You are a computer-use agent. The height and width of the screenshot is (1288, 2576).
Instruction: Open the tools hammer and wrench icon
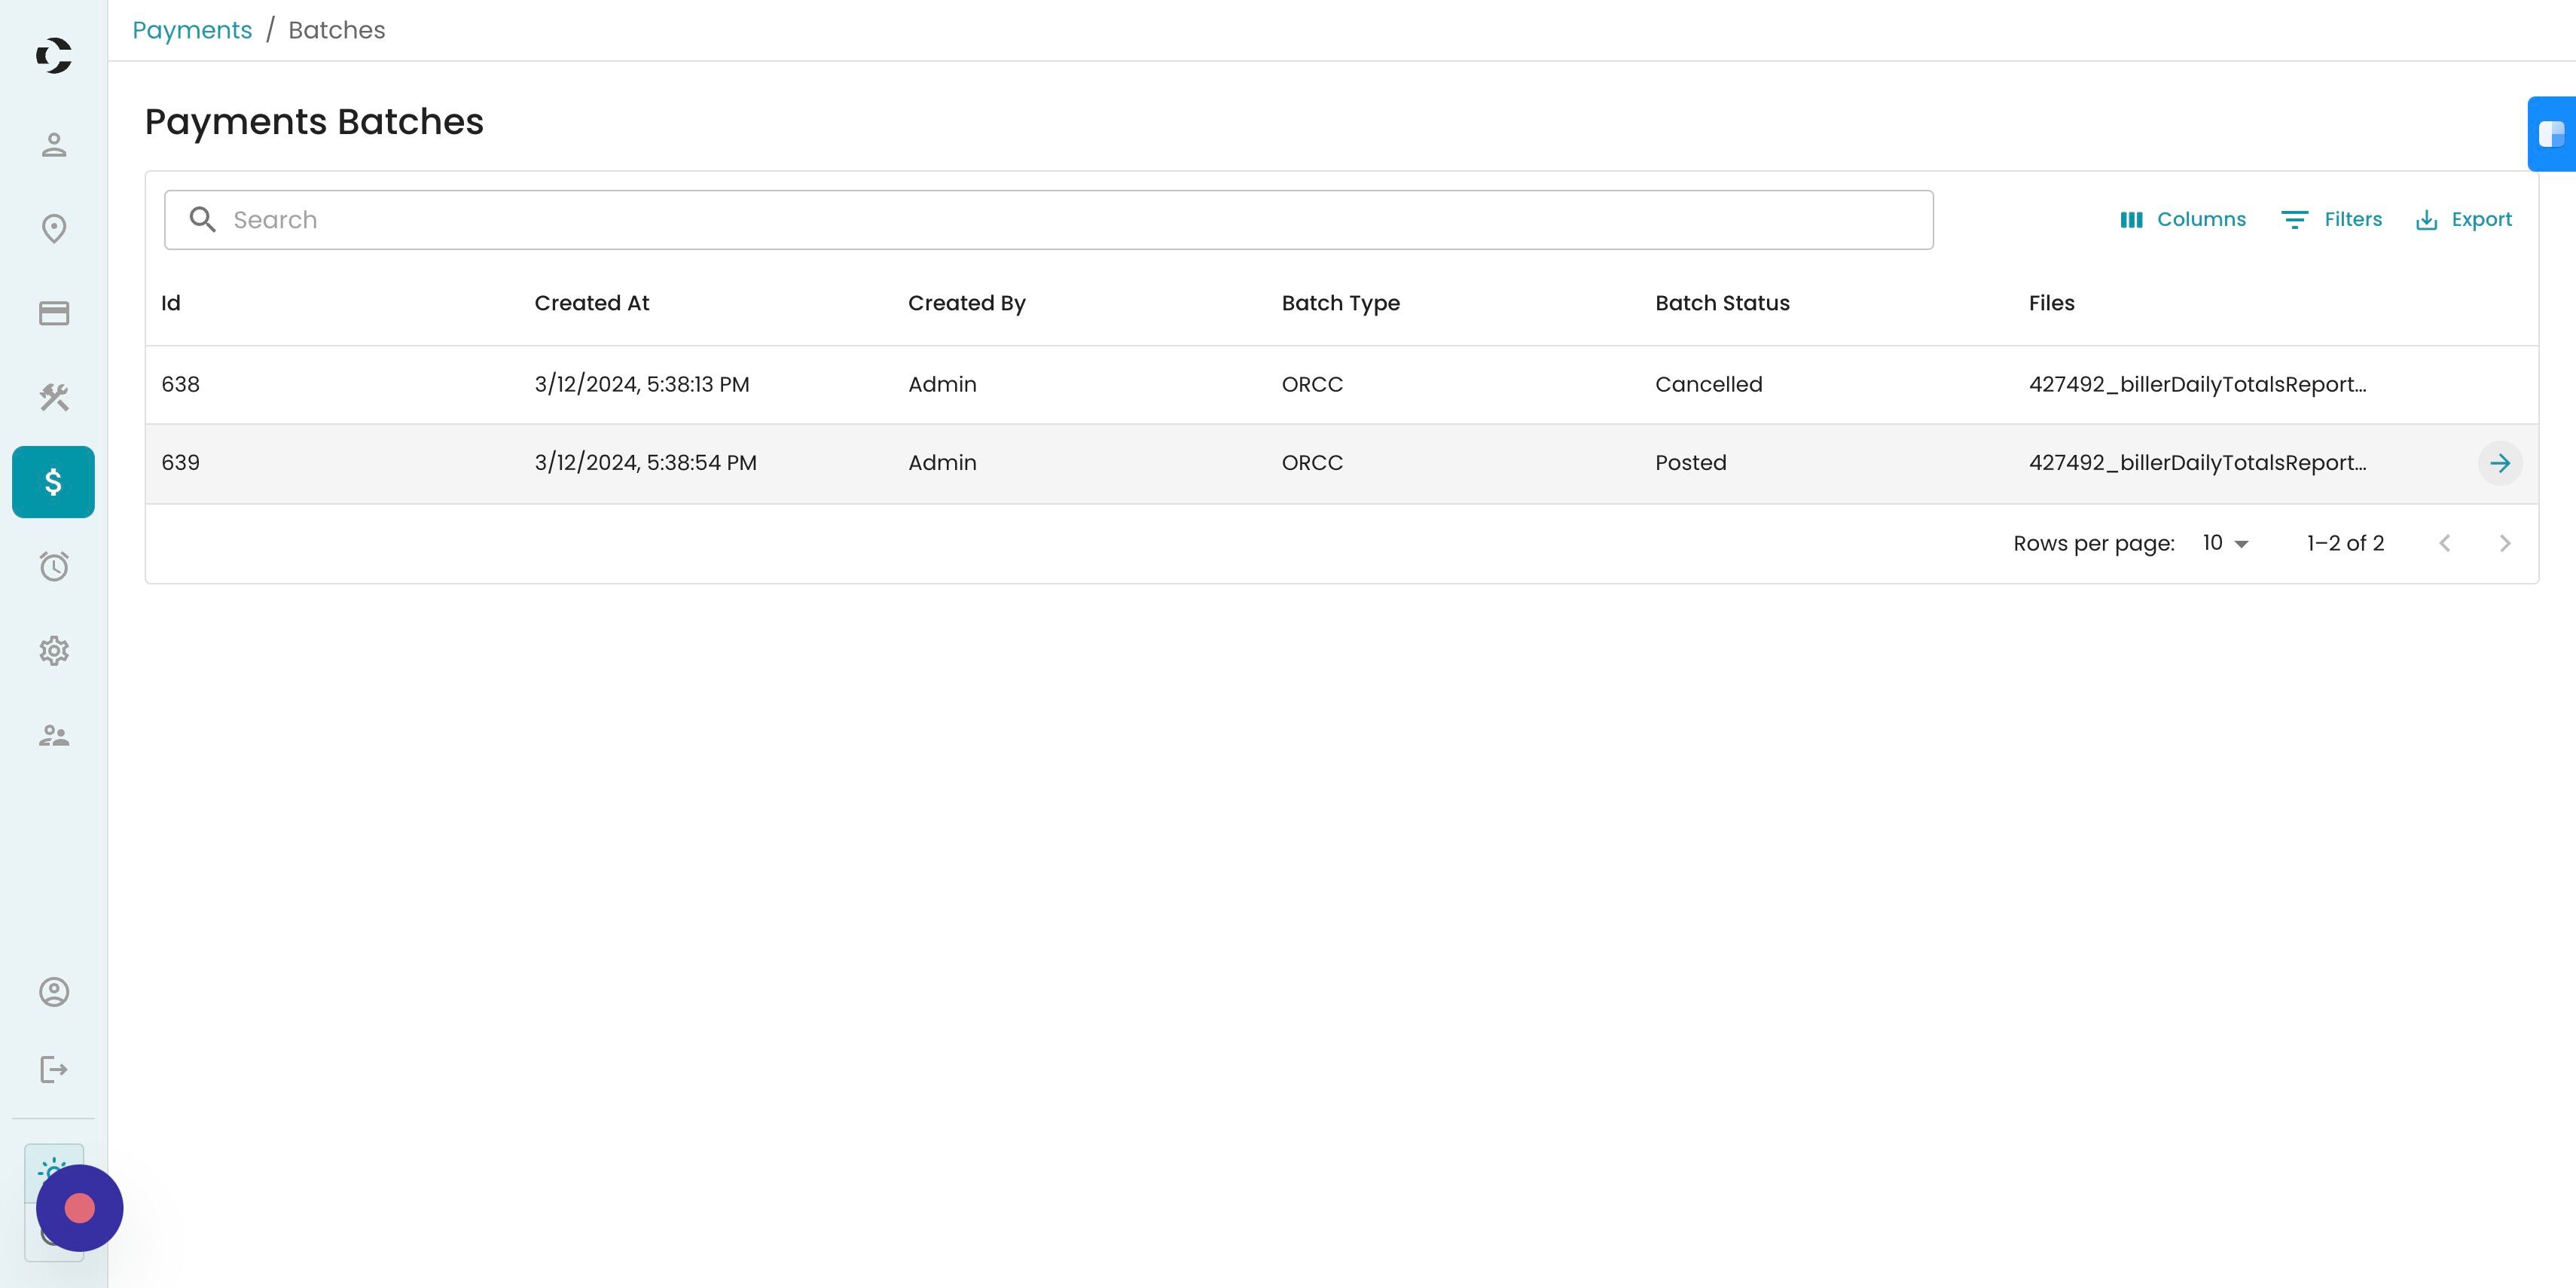[x=54, y=398]
